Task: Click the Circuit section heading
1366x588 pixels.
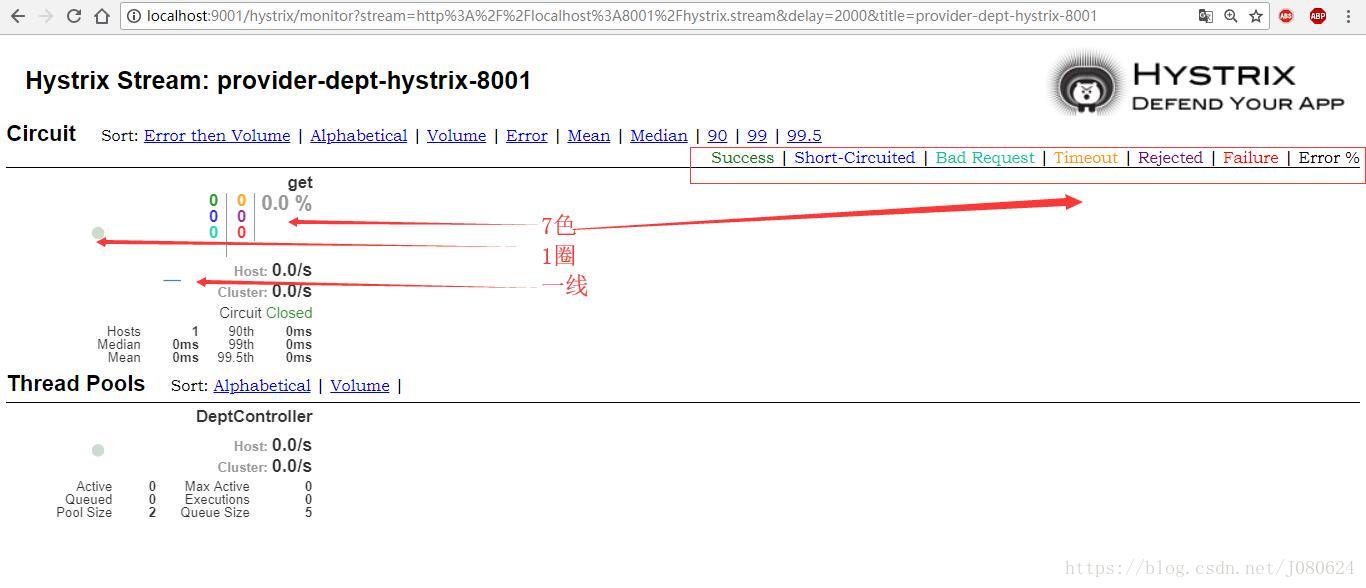Action: 41,134
